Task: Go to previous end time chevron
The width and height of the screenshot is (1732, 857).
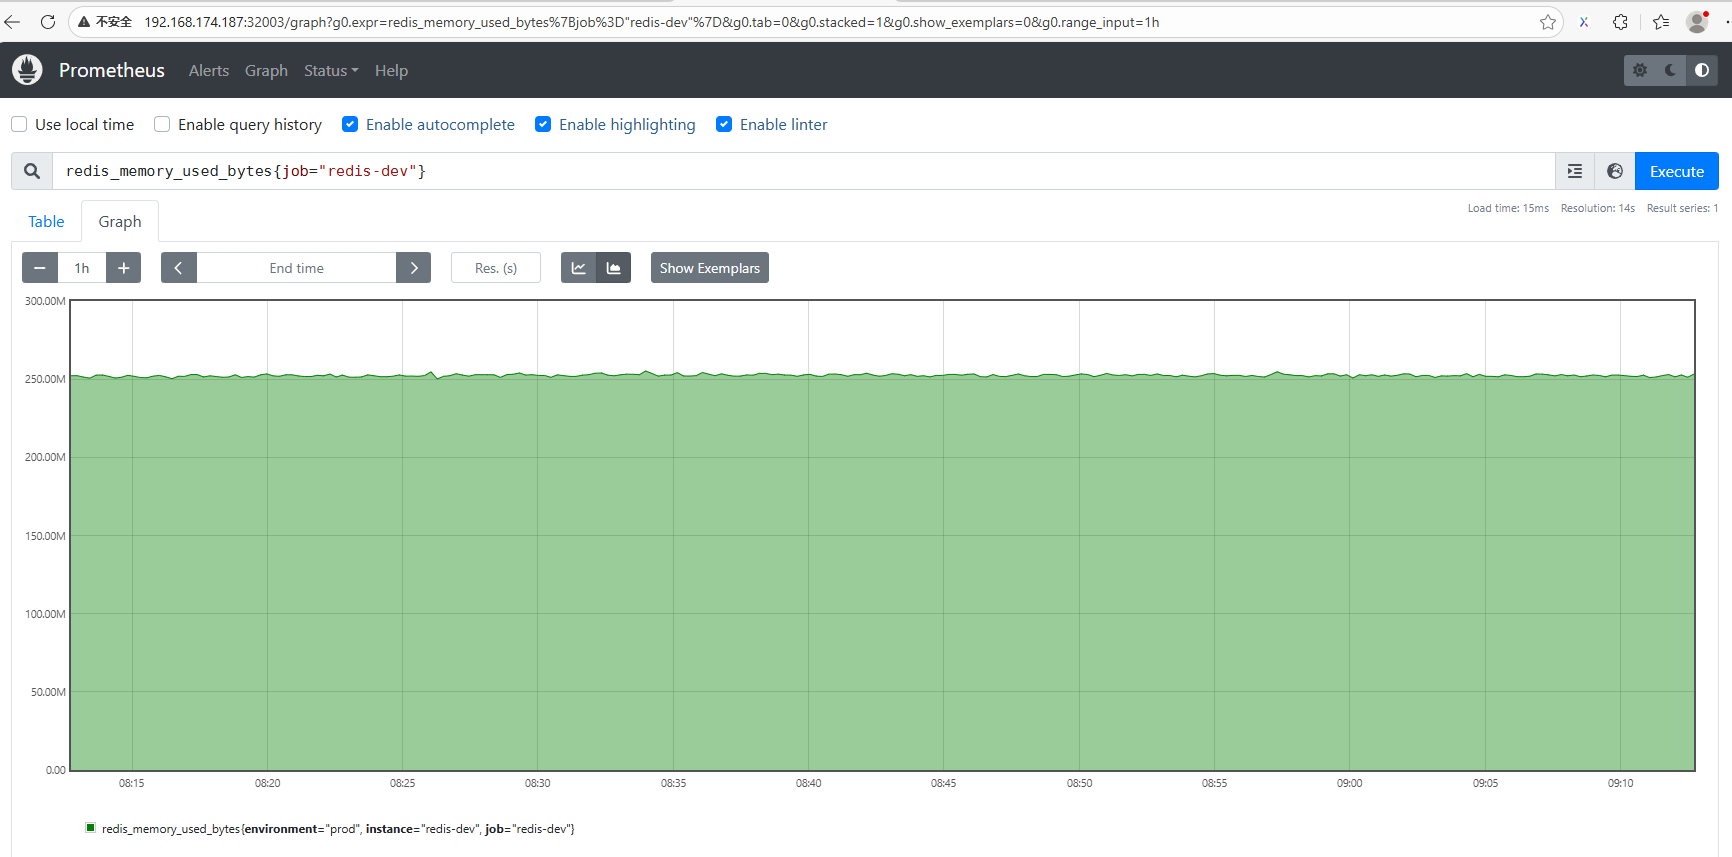Action: point(178,268)
